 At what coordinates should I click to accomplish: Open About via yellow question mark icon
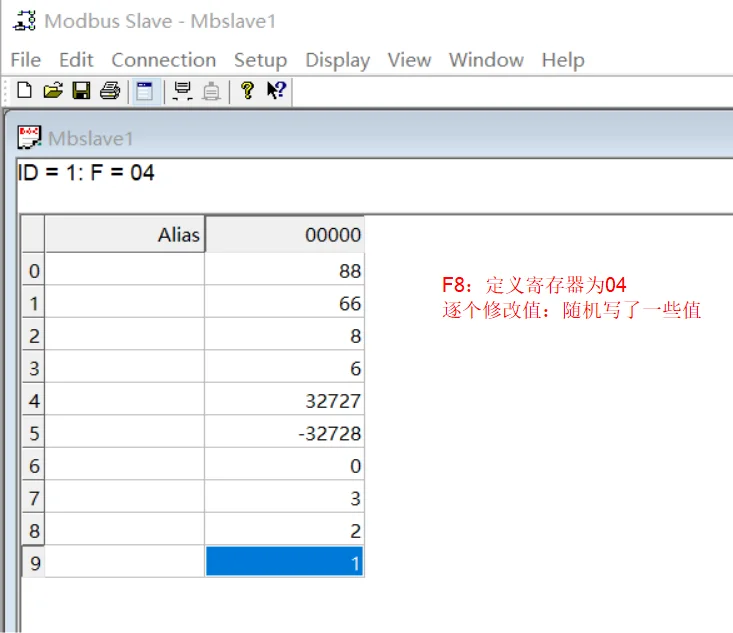click(247, 90)
